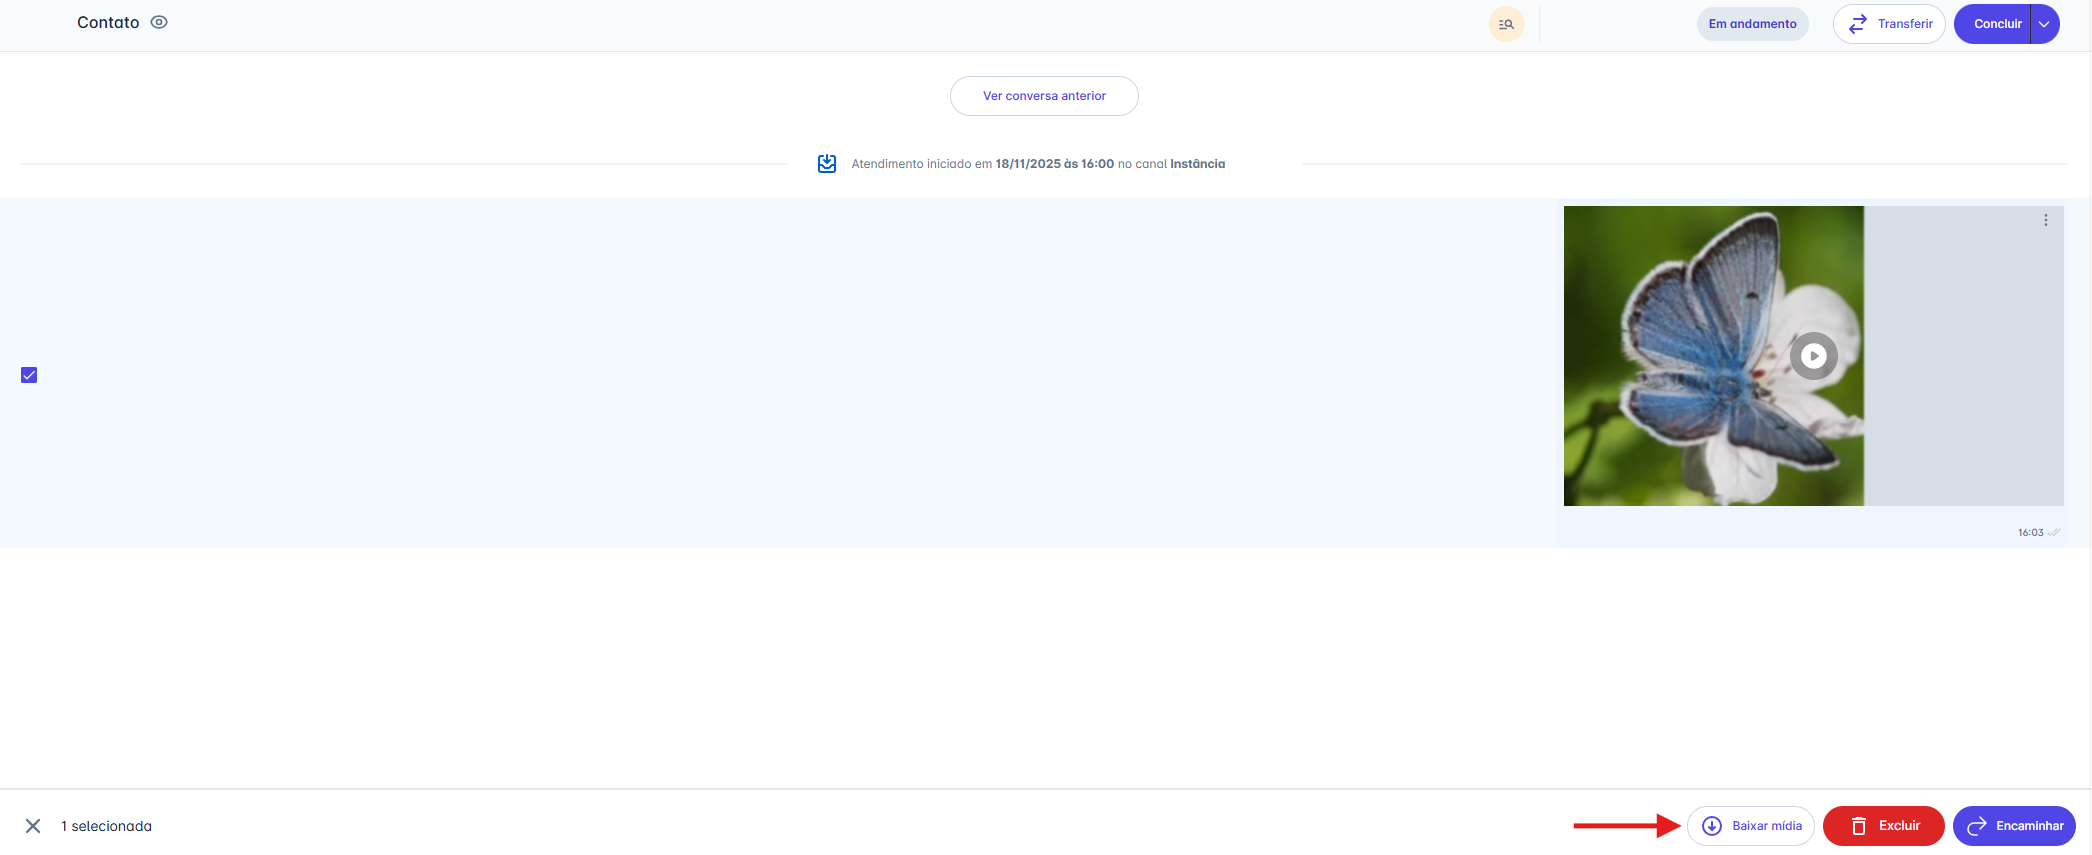Open Ver conversa anterior

click(1044, 96)
